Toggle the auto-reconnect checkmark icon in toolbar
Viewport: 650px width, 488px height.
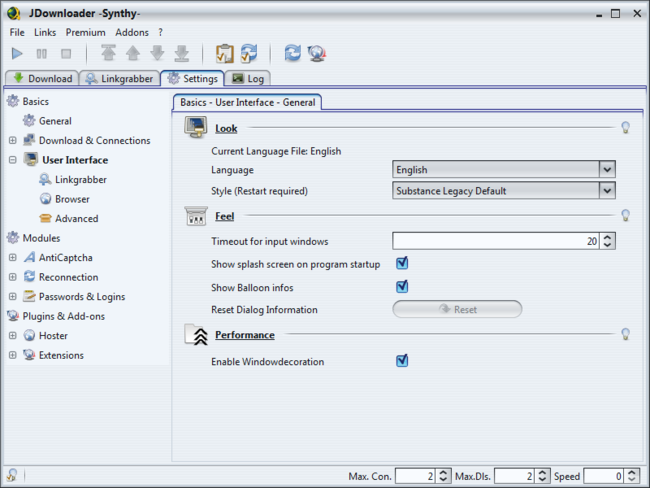pyautogui.click(x=249, y=53)
